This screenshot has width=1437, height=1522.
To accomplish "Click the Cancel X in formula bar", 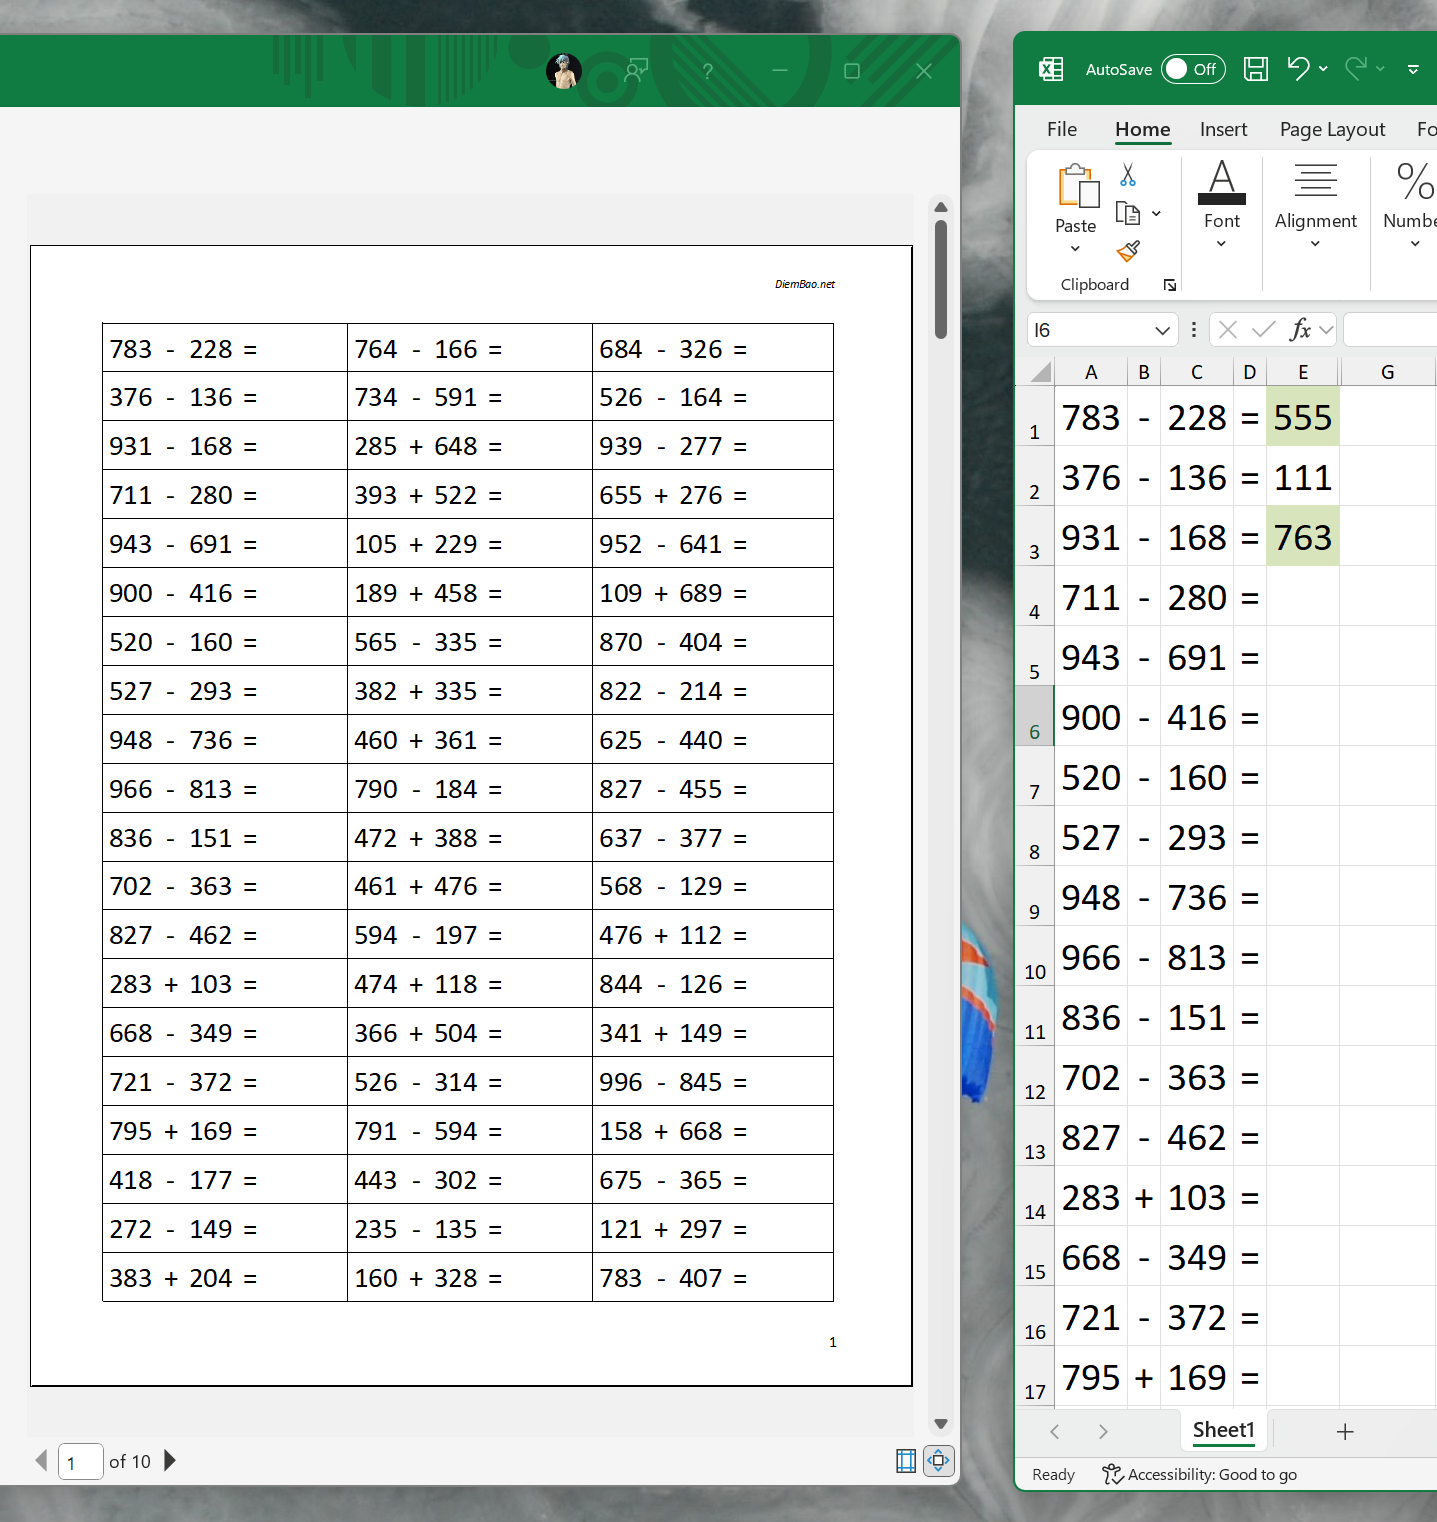I will click(1228, 330).
